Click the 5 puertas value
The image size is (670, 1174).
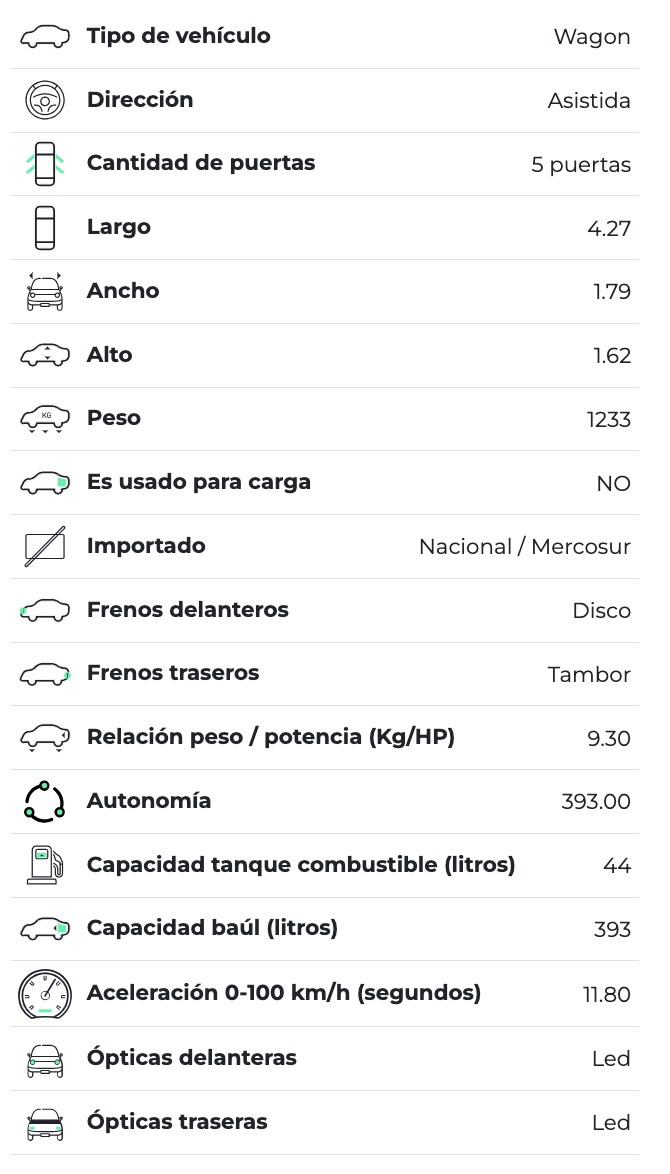click(x=580, y=165)
